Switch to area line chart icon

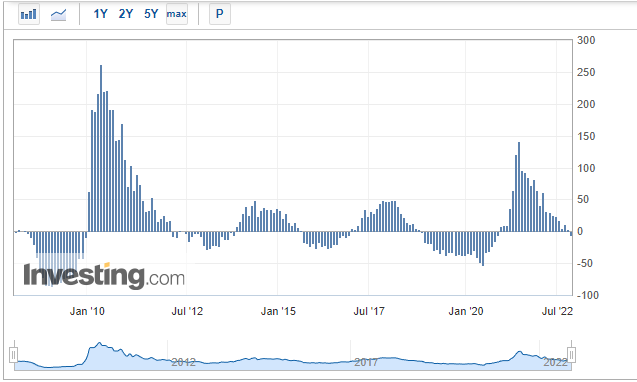point(58,15)
